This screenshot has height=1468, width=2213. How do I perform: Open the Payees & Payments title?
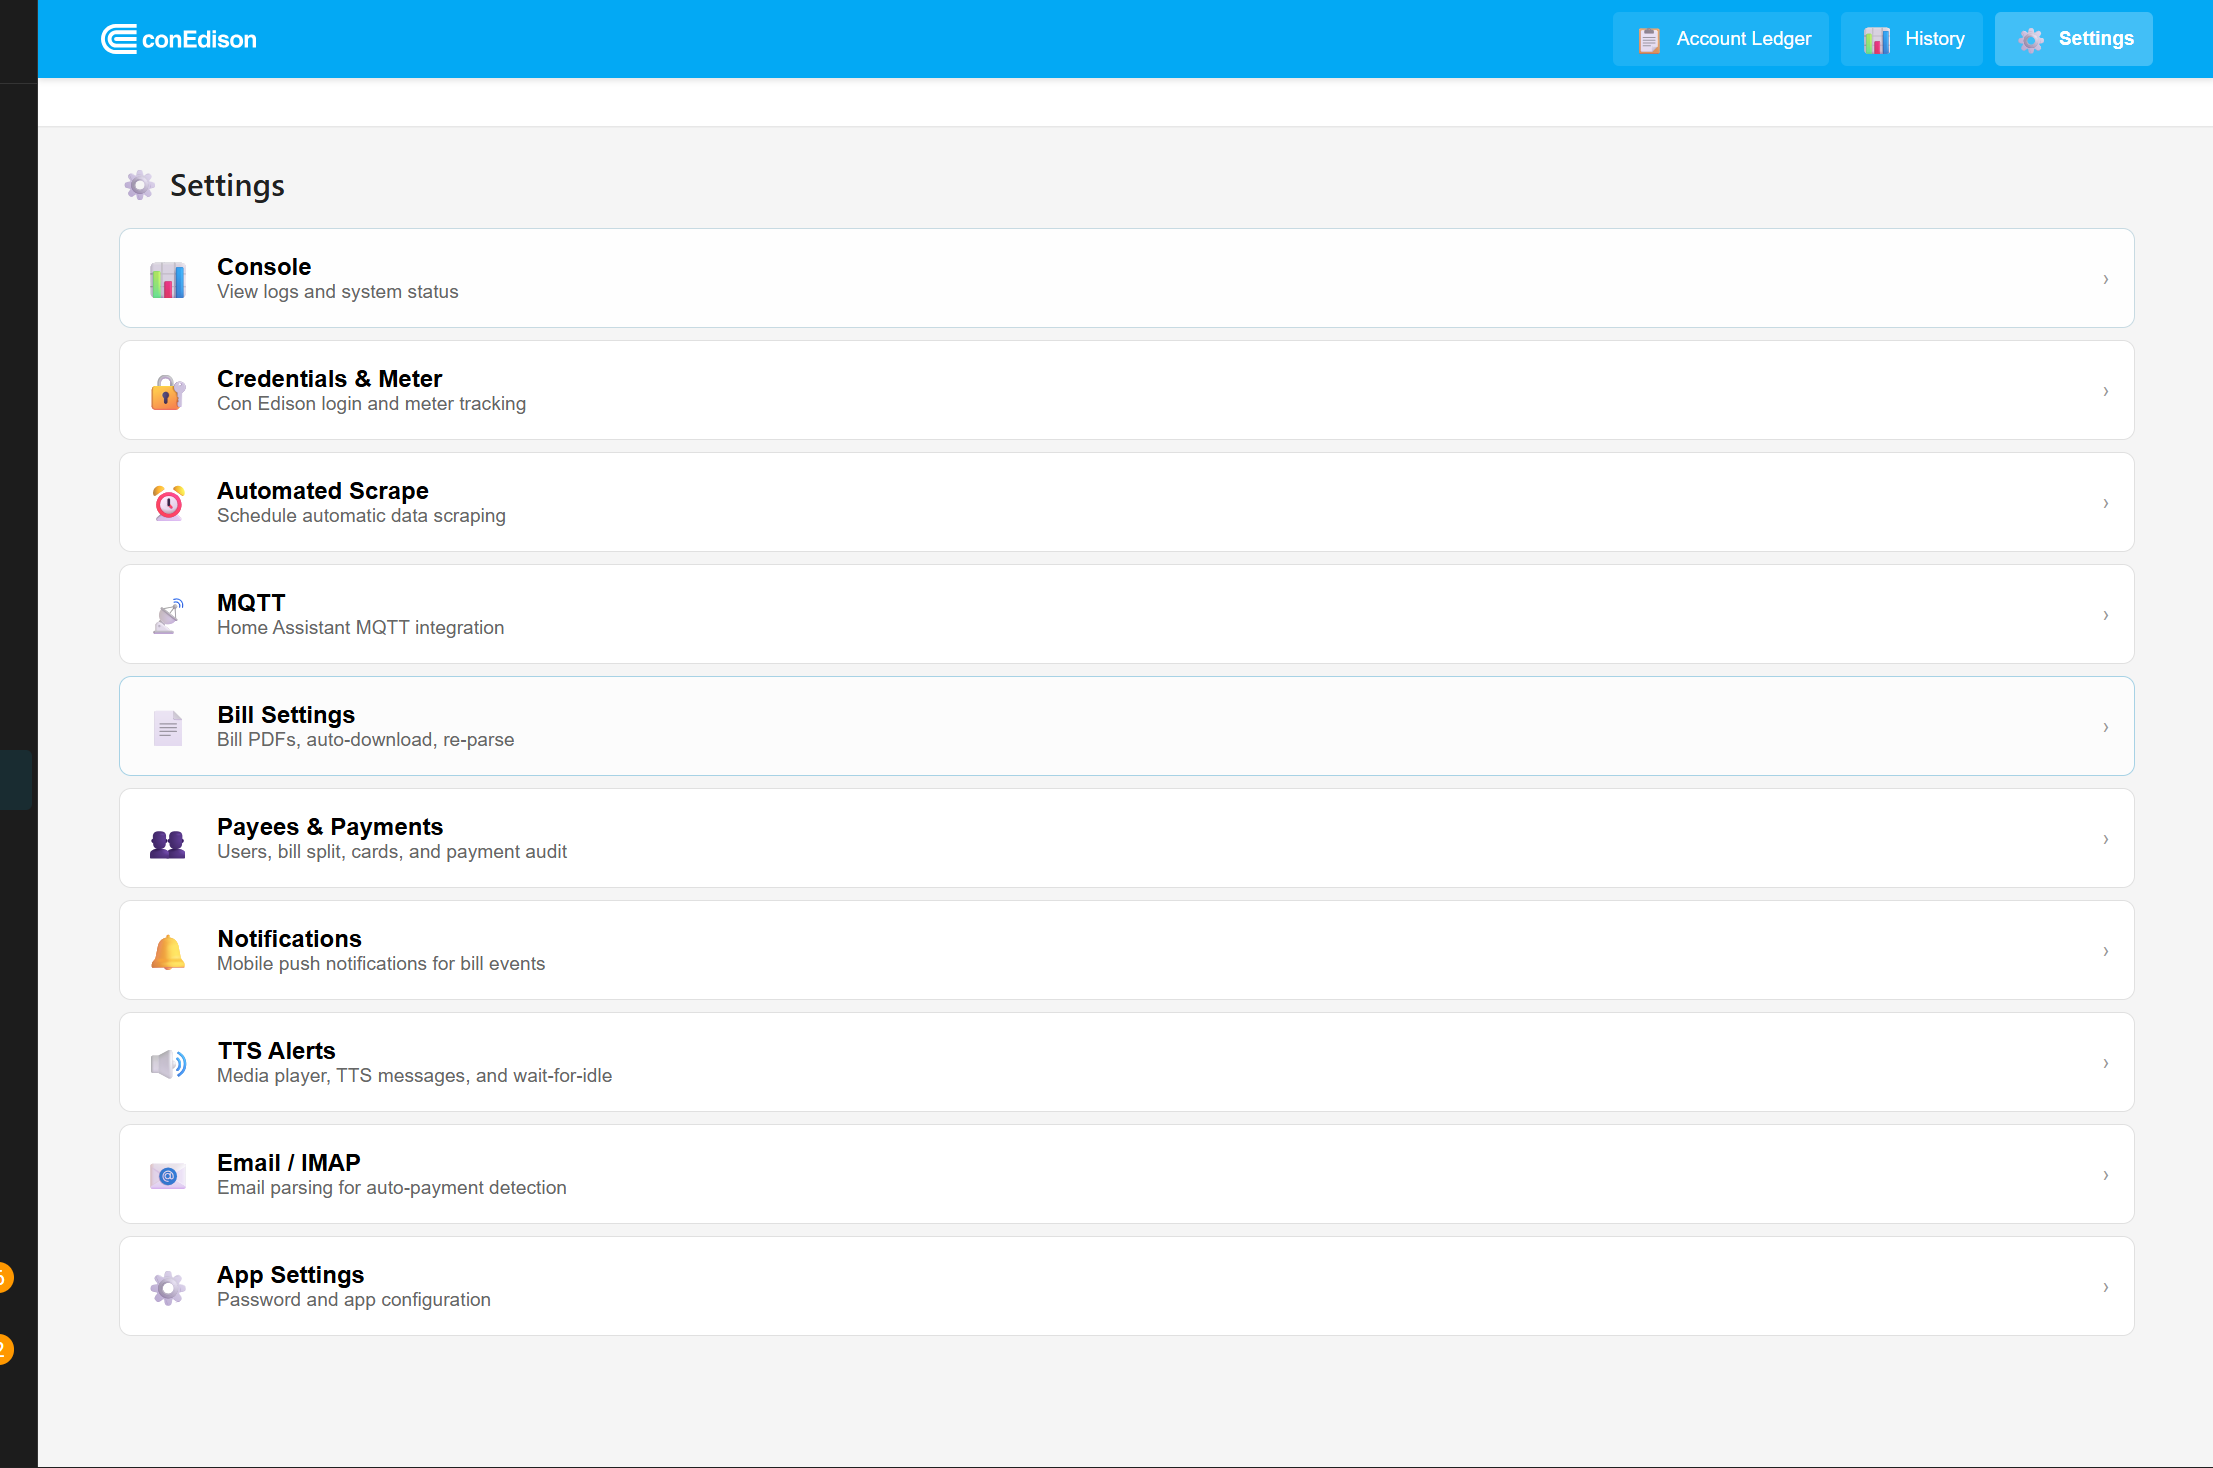[329, 827]
